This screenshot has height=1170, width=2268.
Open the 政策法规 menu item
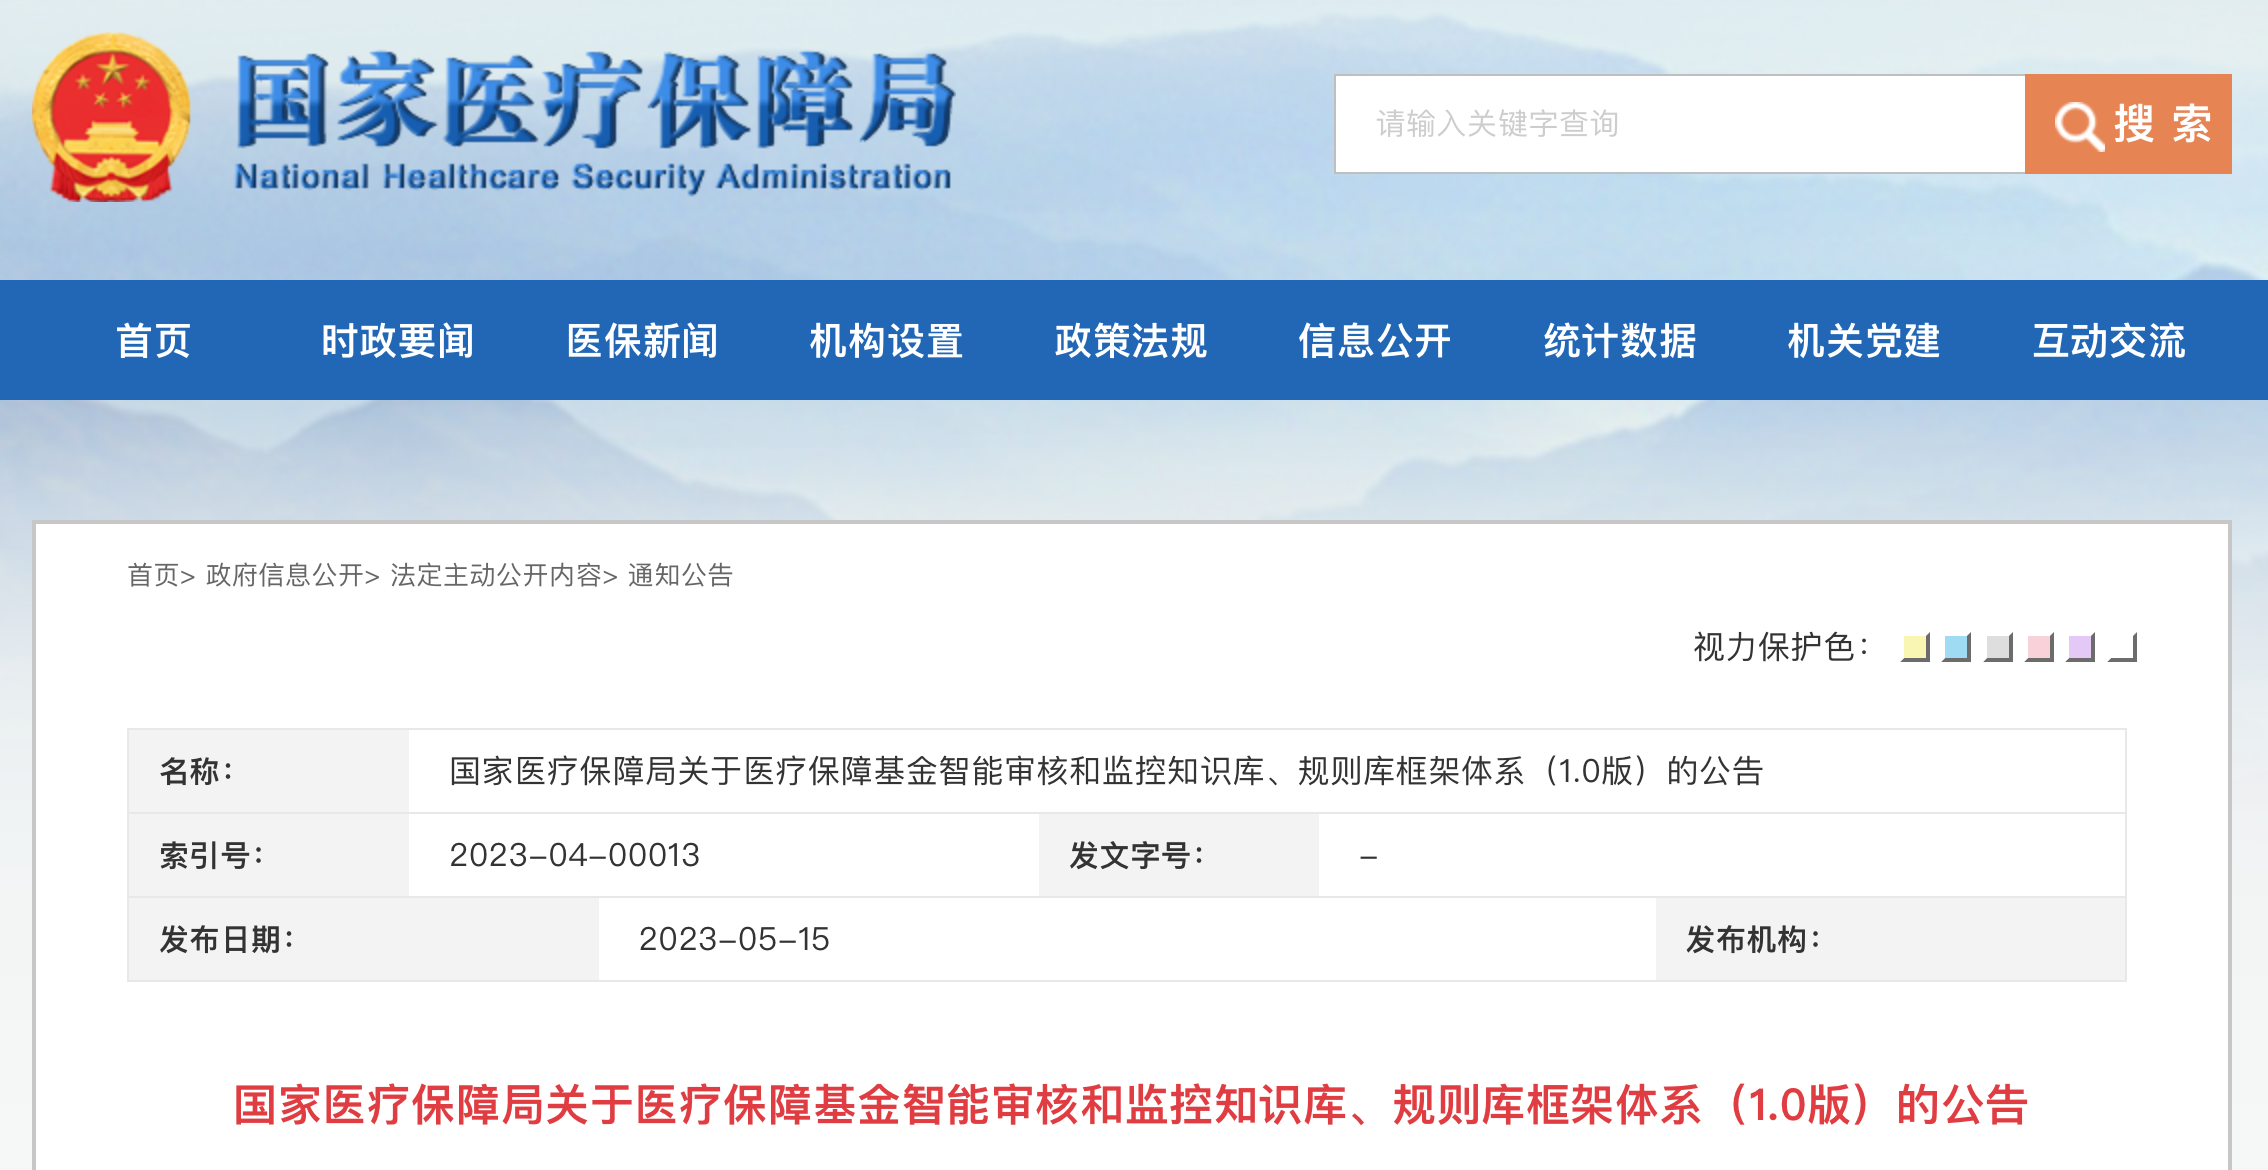point(1131,341)
